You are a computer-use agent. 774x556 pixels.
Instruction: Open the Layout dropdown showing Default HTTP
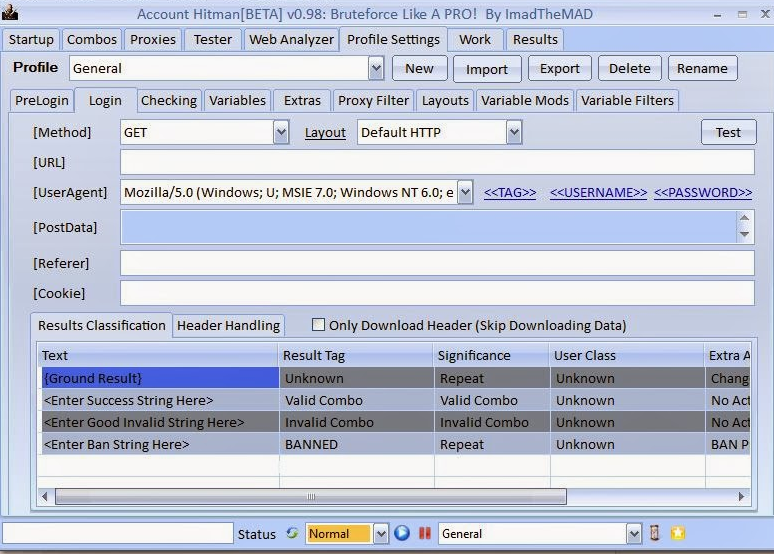pos(514,132)
